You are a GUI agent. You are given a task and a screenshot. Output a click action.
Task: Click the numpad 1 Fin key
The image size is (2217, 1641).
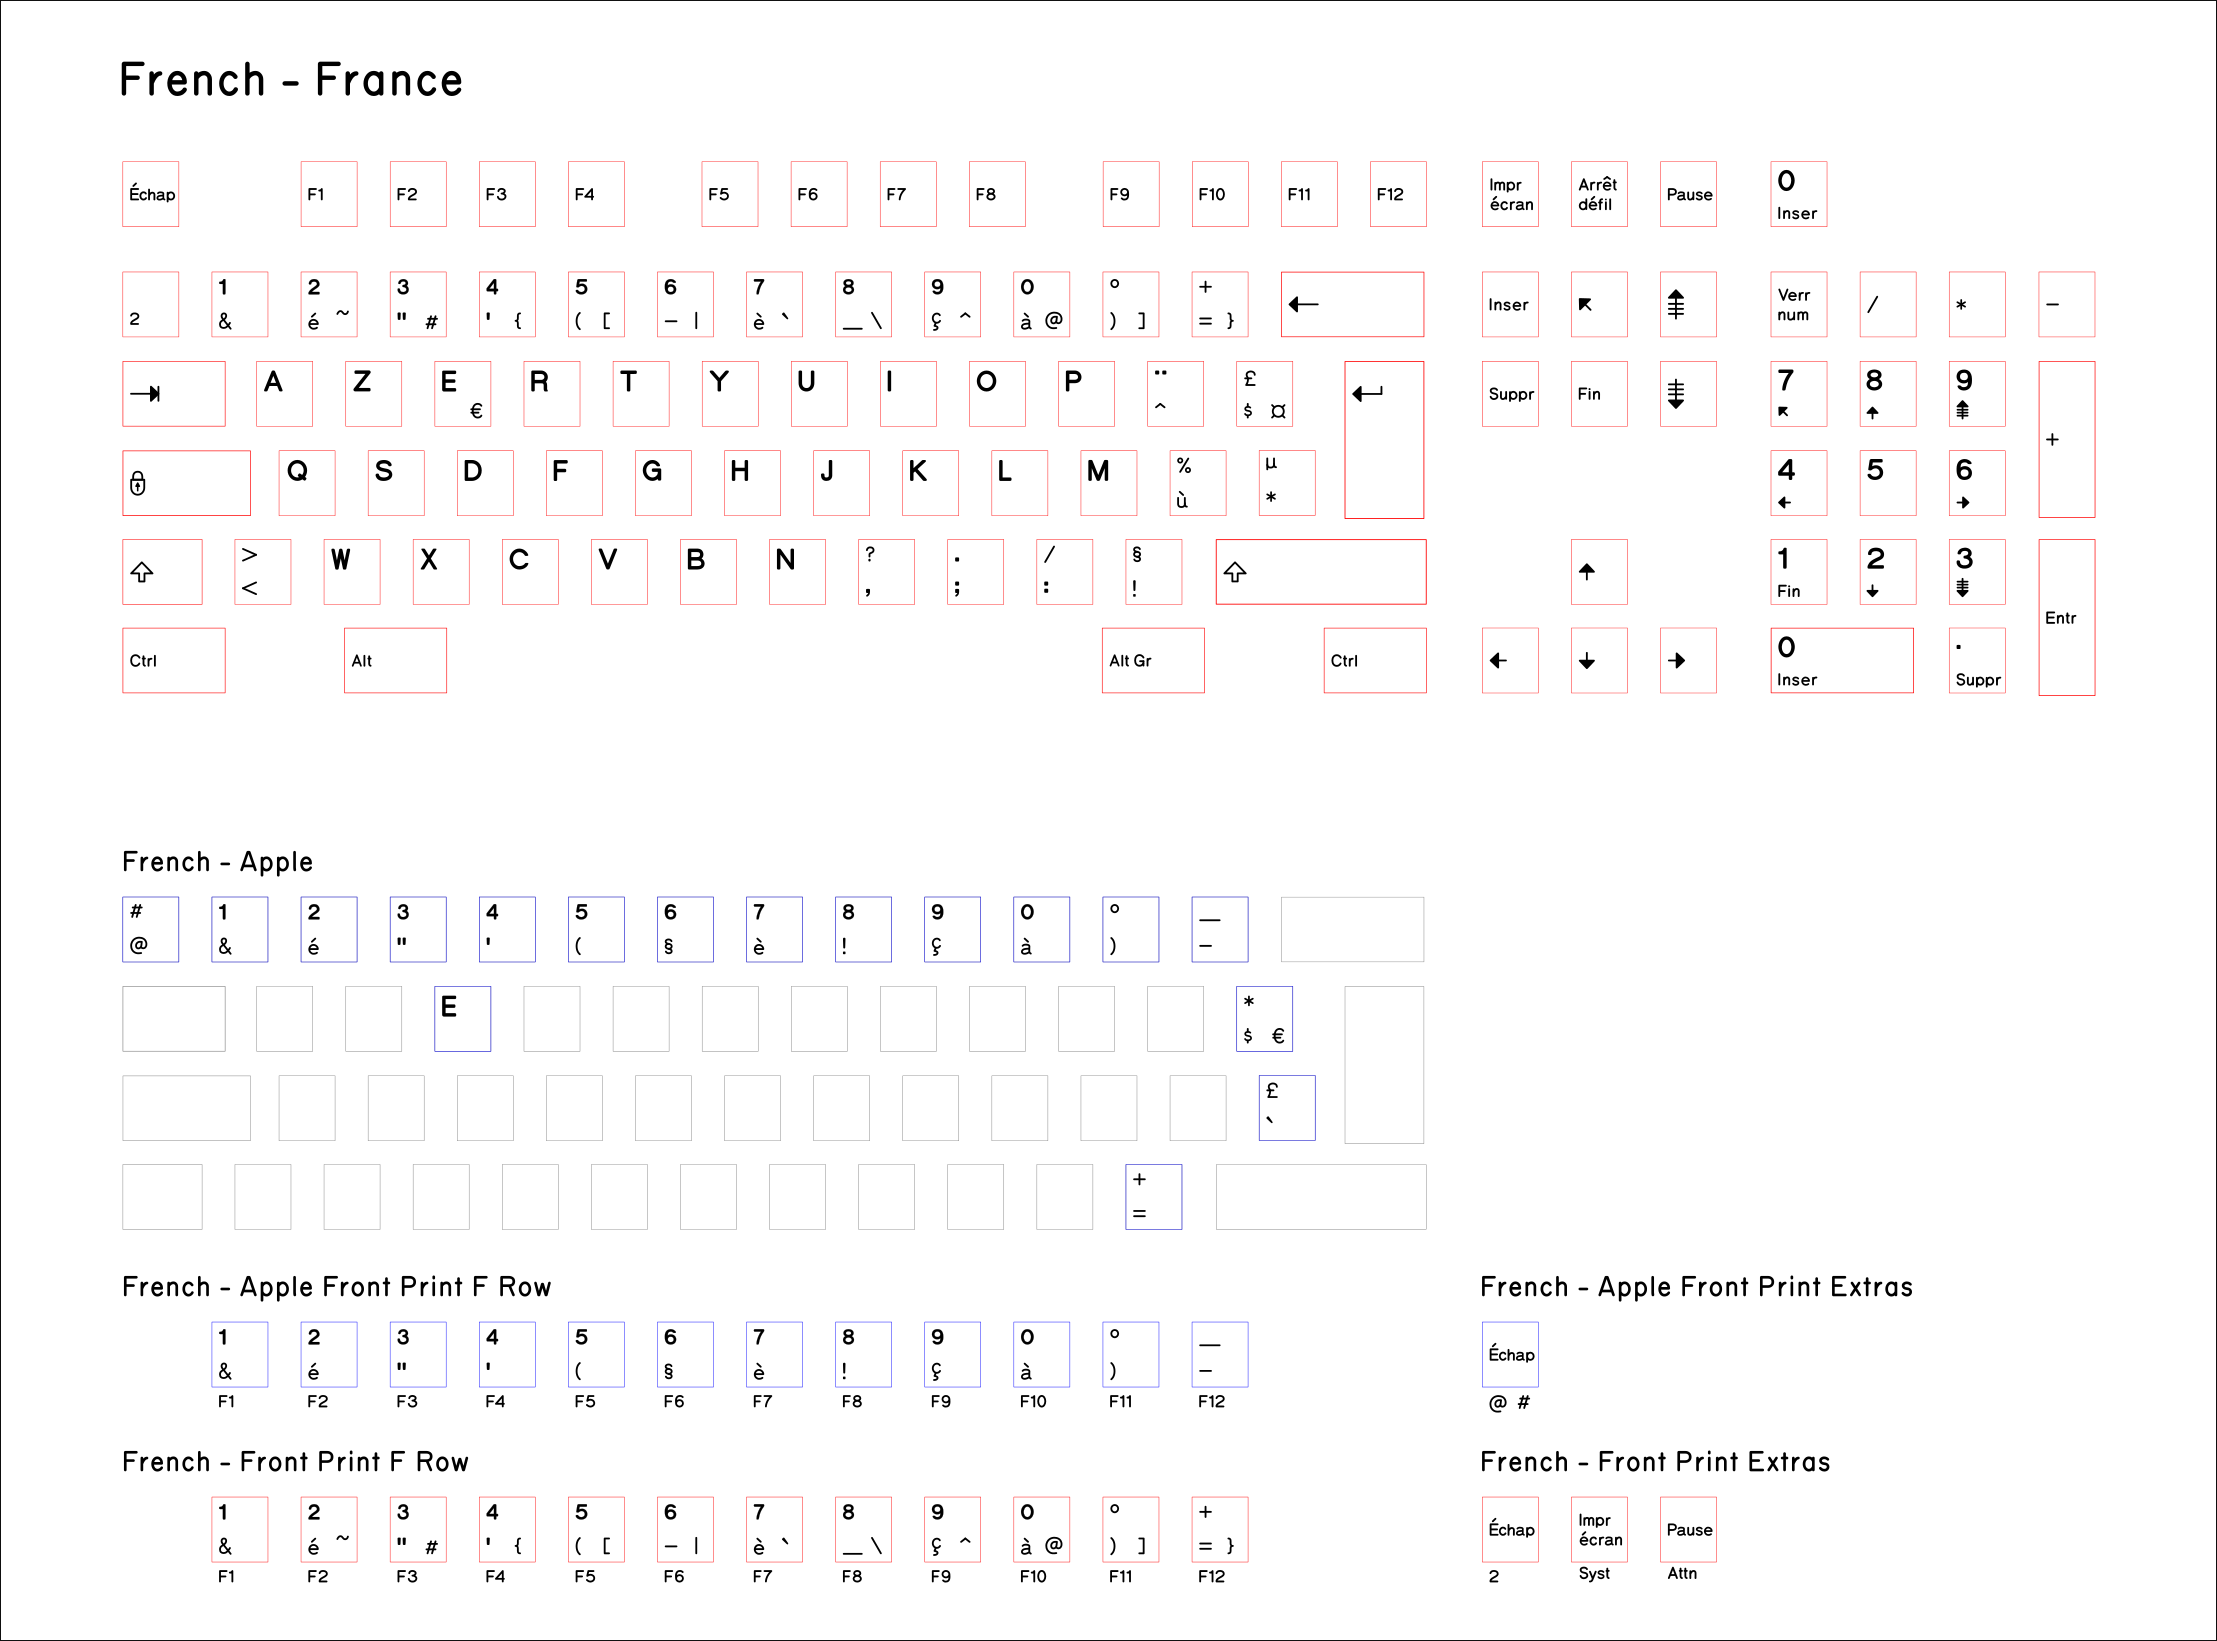(1798, 572)
